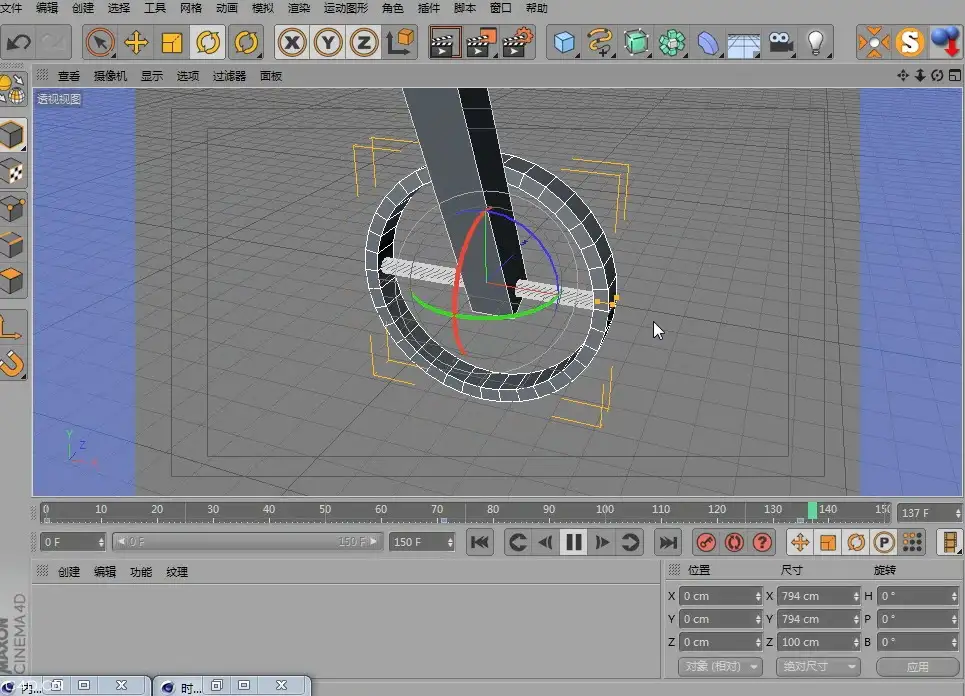
Task: Toggle X axis lock
Action: [292, 42]
